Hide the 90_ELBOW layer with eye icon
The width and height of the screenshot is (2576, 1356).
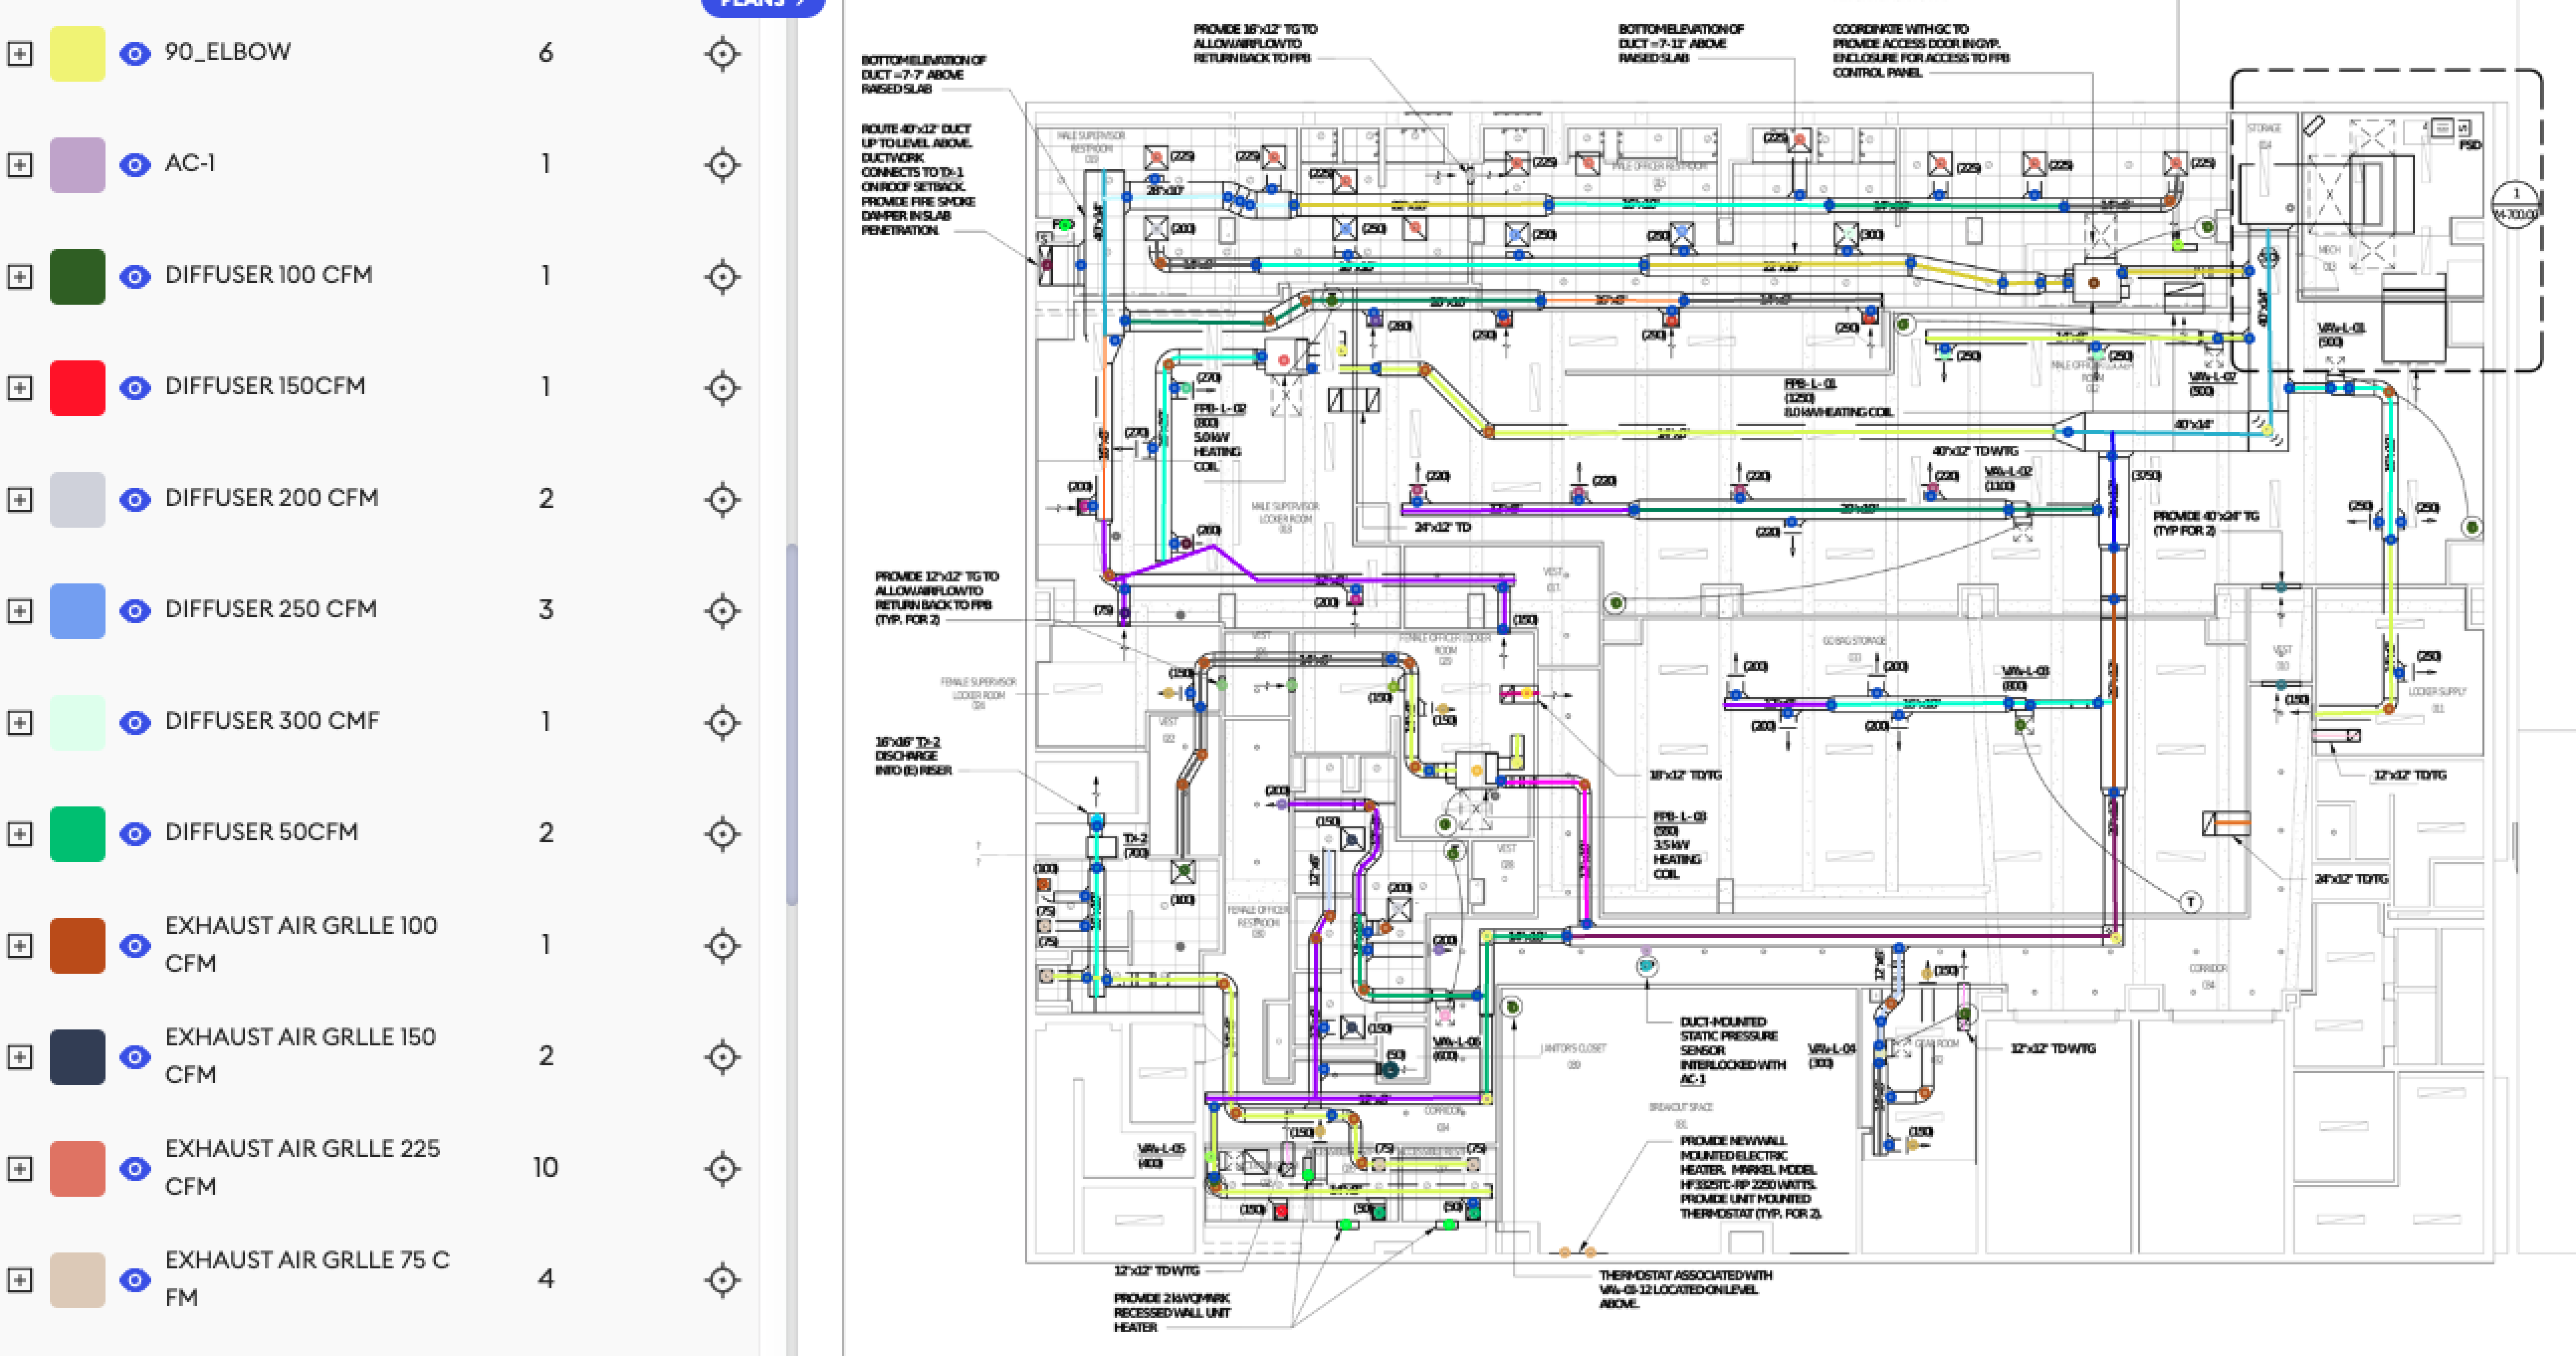coord(135,53)
